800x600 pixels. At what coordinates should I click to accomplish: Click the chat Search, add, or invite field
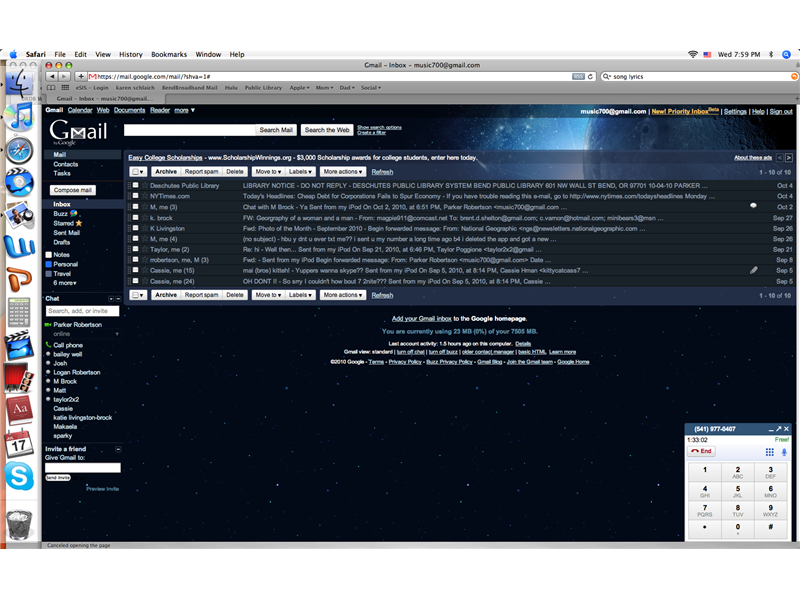click(82, 311)
